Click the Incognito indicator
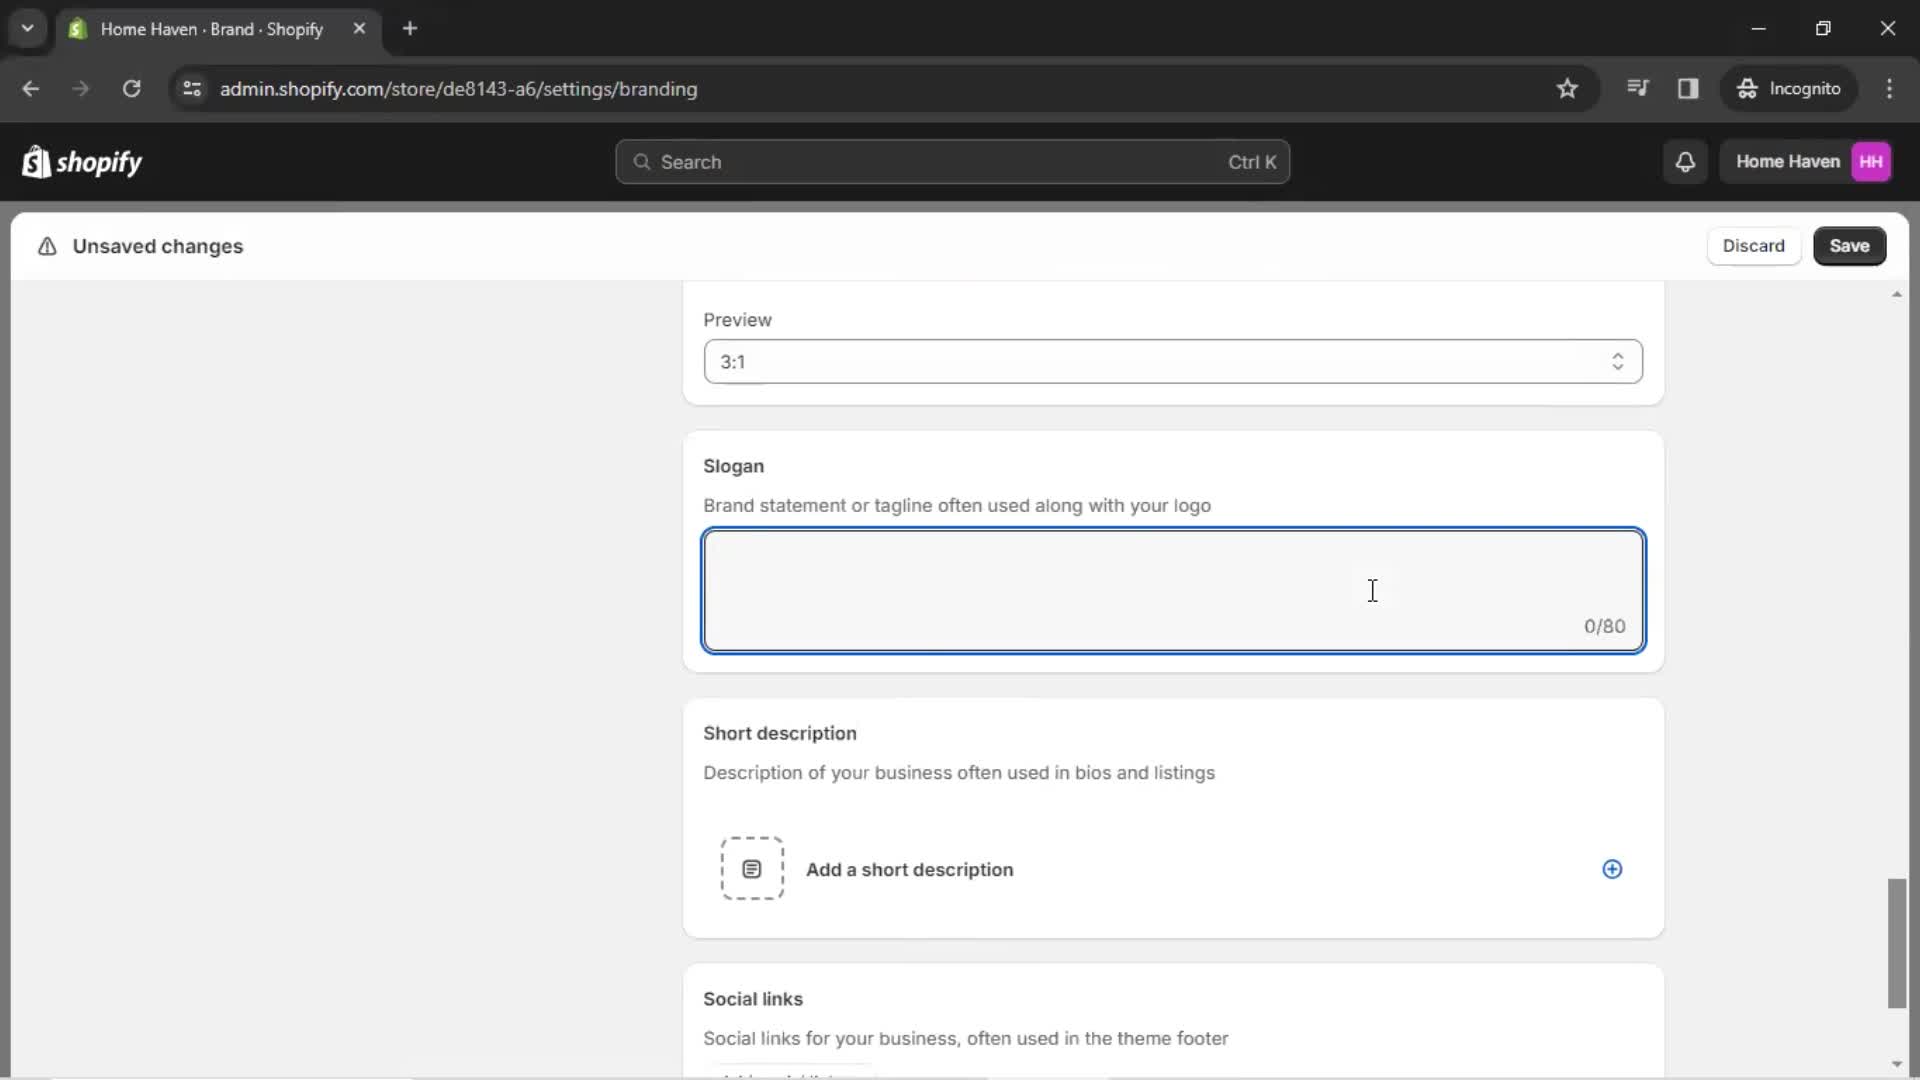This screenshot has width=1920, height=1080. (1788, 89)
